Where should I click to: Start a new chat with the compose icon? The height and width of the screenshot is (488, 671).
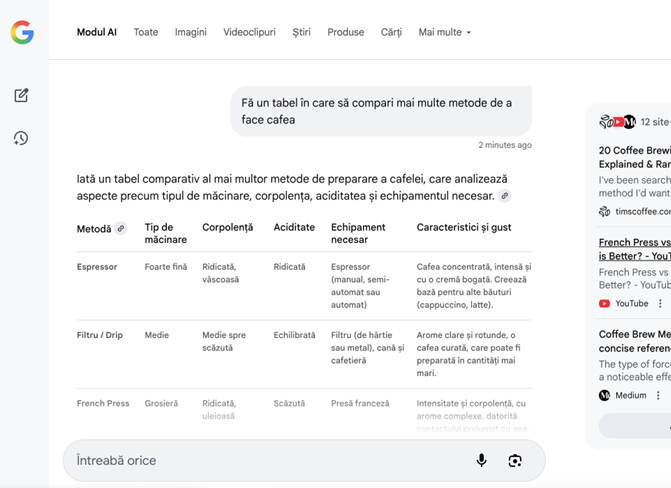[21, 96]
